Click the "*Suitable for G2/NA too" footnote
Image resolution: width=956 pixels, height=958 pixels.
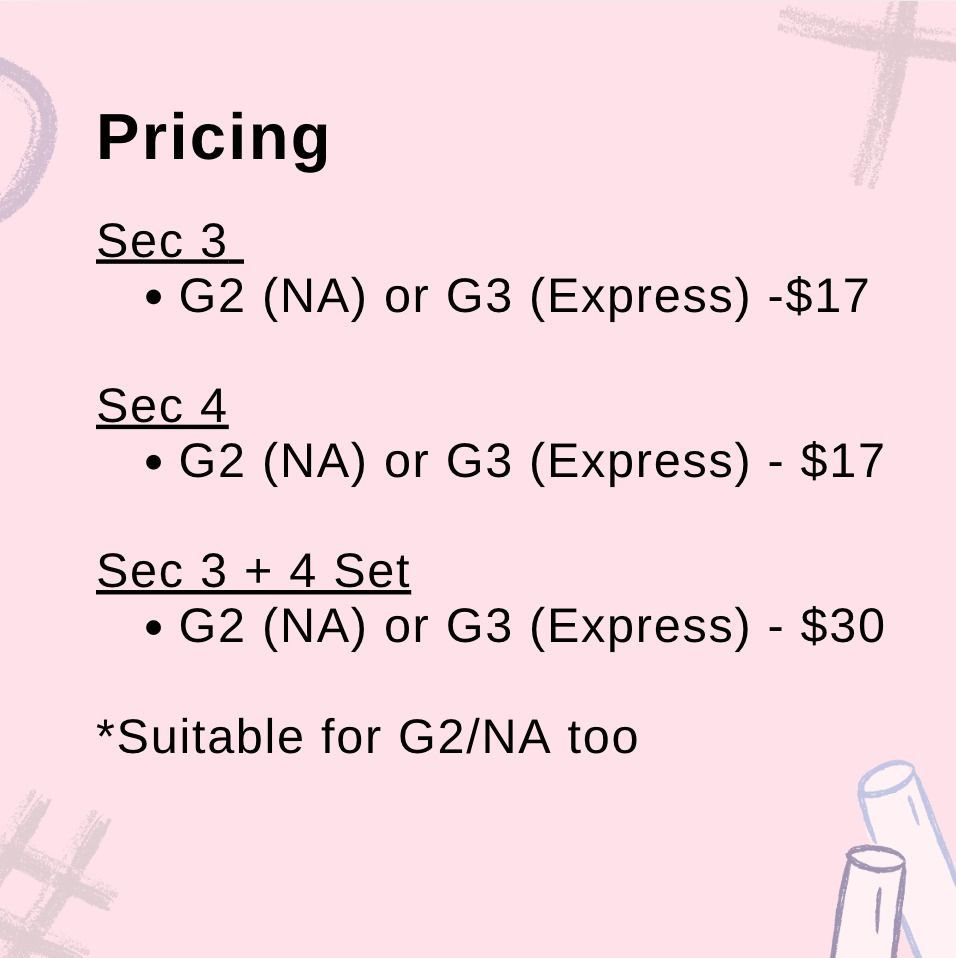coord(367,737)
